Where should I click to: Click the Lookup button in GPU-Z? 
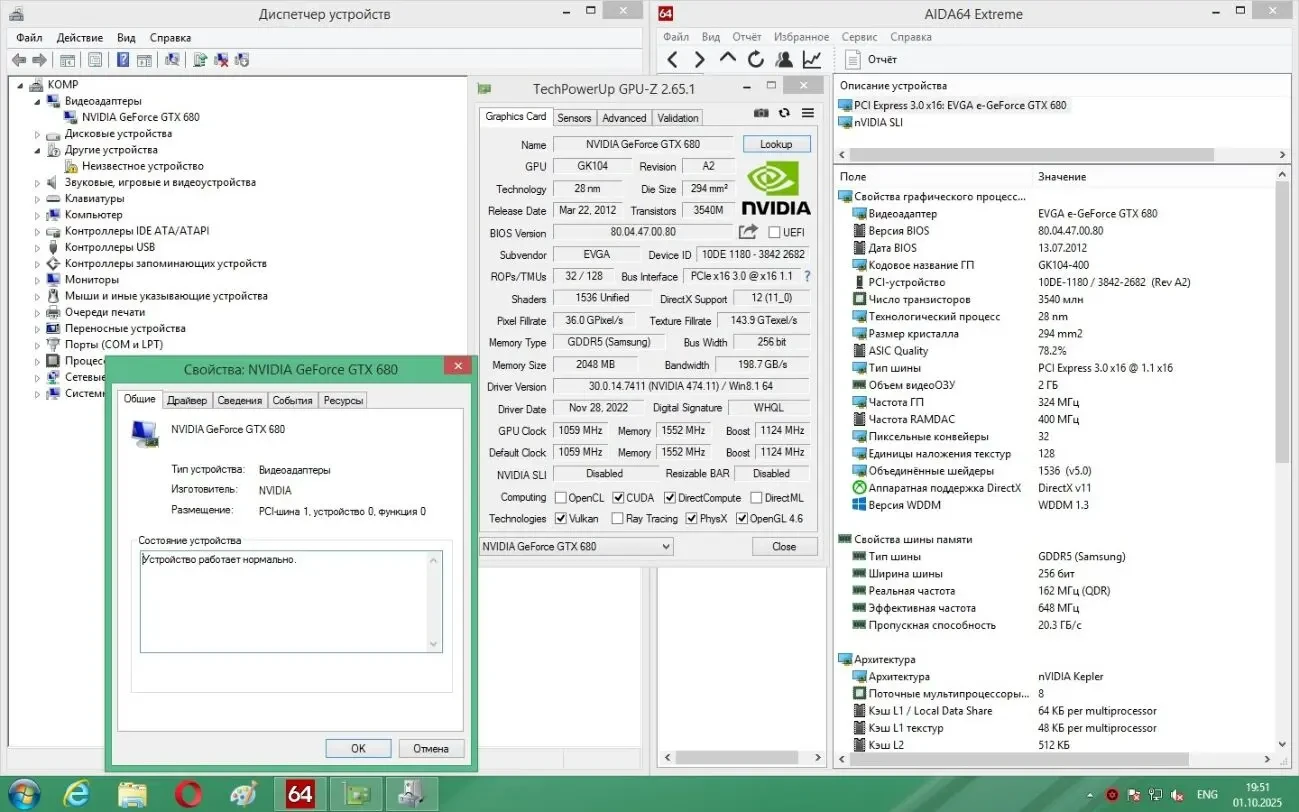(x=776, y=144)
